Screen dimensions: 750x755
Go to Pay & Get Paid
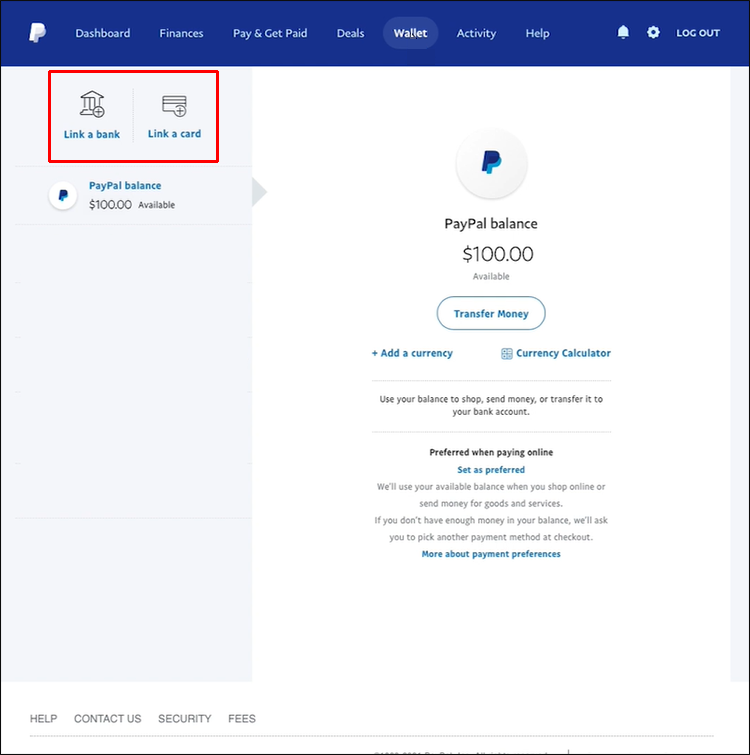click(x=270, y=33)
